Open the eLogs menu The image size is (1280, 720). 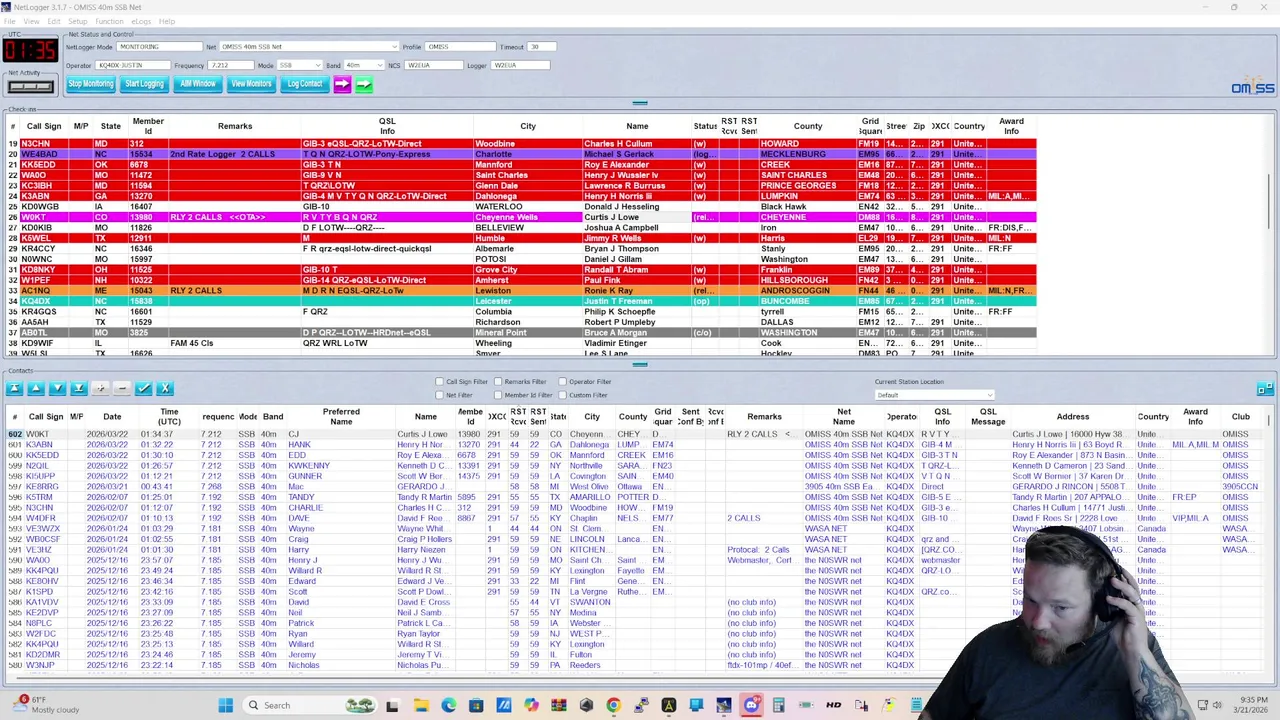pos(141,21)
